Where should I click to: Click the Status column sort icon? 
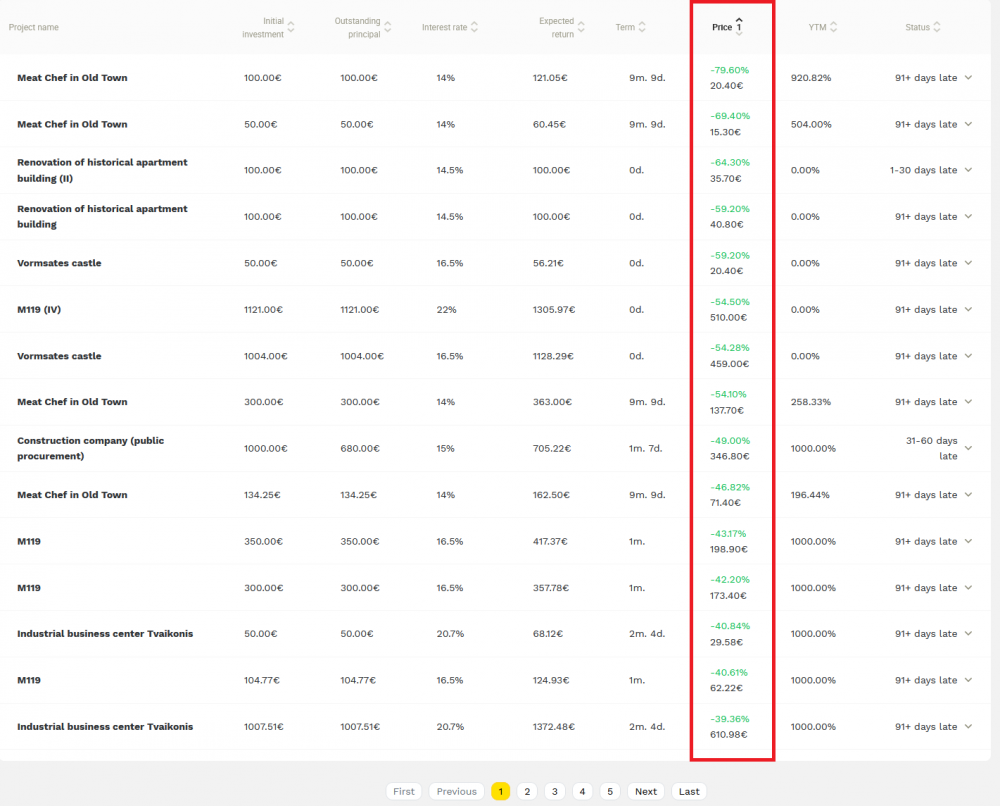937,27
